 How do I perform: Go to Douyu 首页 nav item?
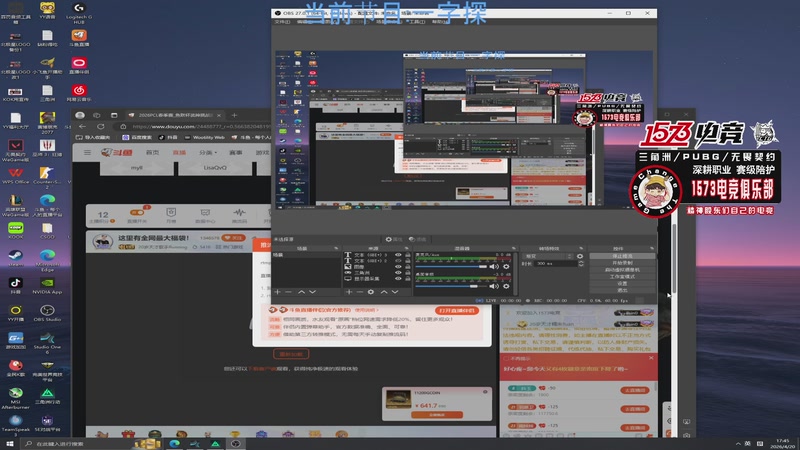153,153
